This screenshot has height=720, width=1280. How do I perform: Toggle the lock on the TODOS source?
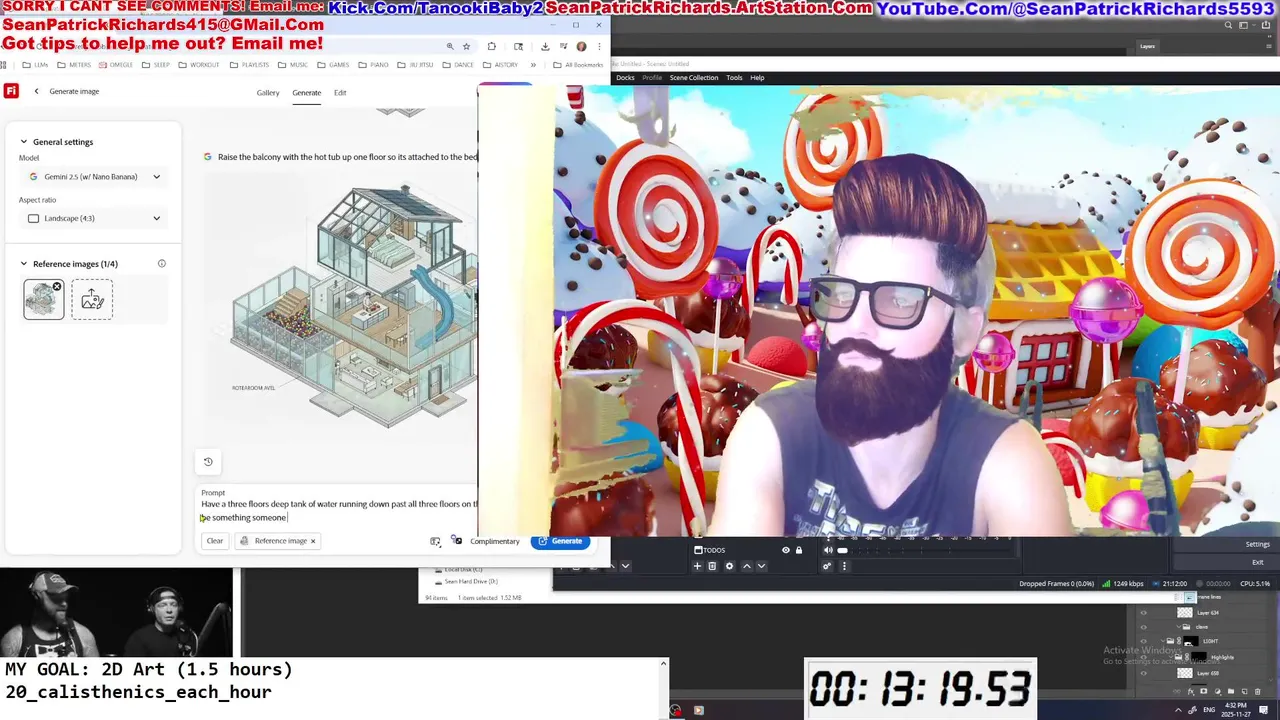pyautogui.click(x=798, y=550)
